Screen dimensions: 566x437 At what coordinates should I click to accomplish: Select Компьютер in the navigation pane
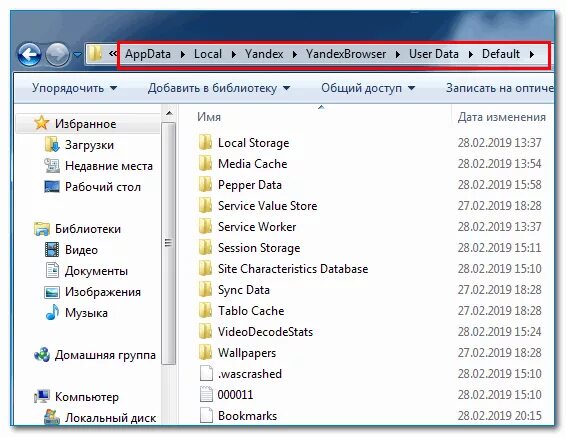tap(87, 397)
